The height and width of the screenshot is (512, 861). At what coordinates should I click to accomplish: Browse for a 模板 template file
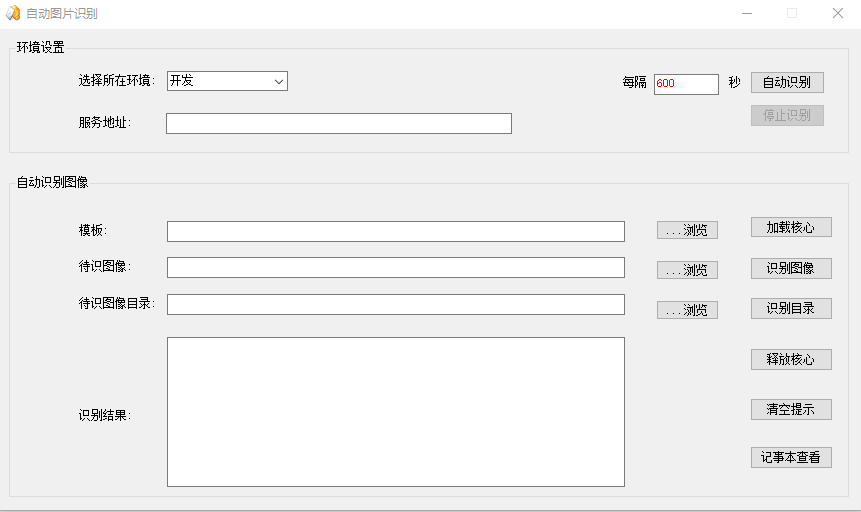click(687, 230)
